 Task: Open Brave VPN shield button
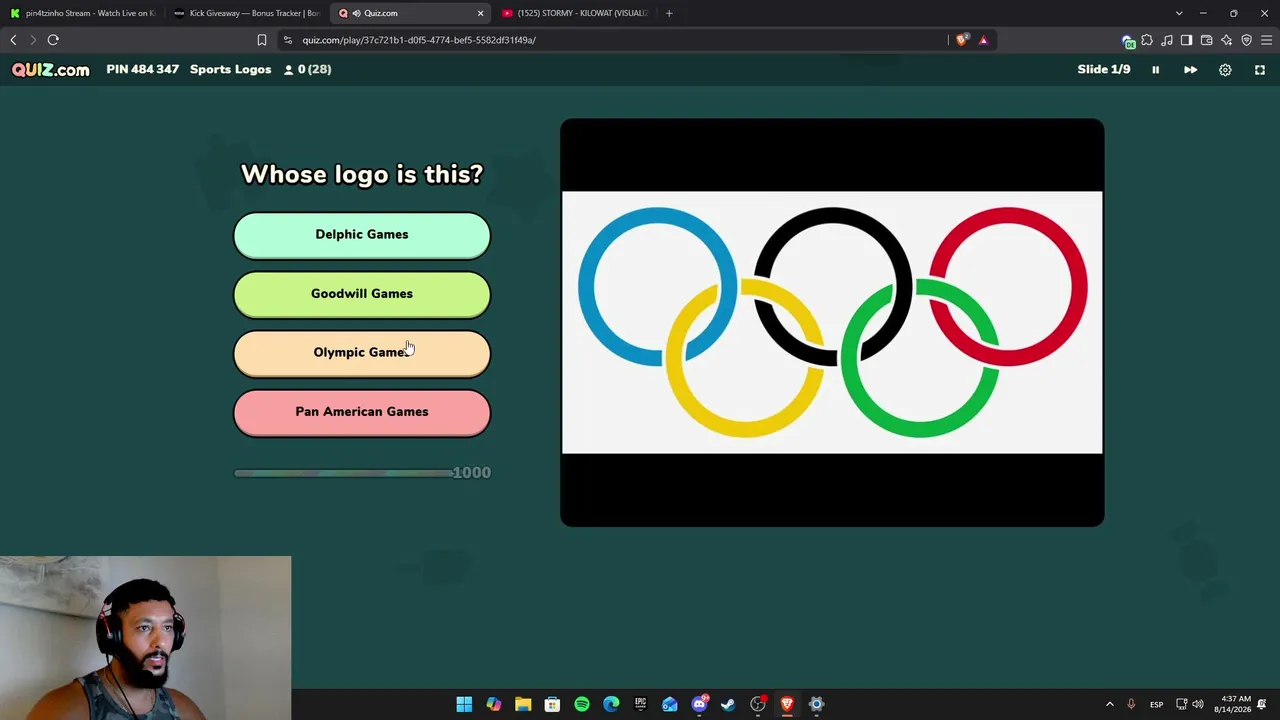pyautogui.click(x=1246, y=40)
